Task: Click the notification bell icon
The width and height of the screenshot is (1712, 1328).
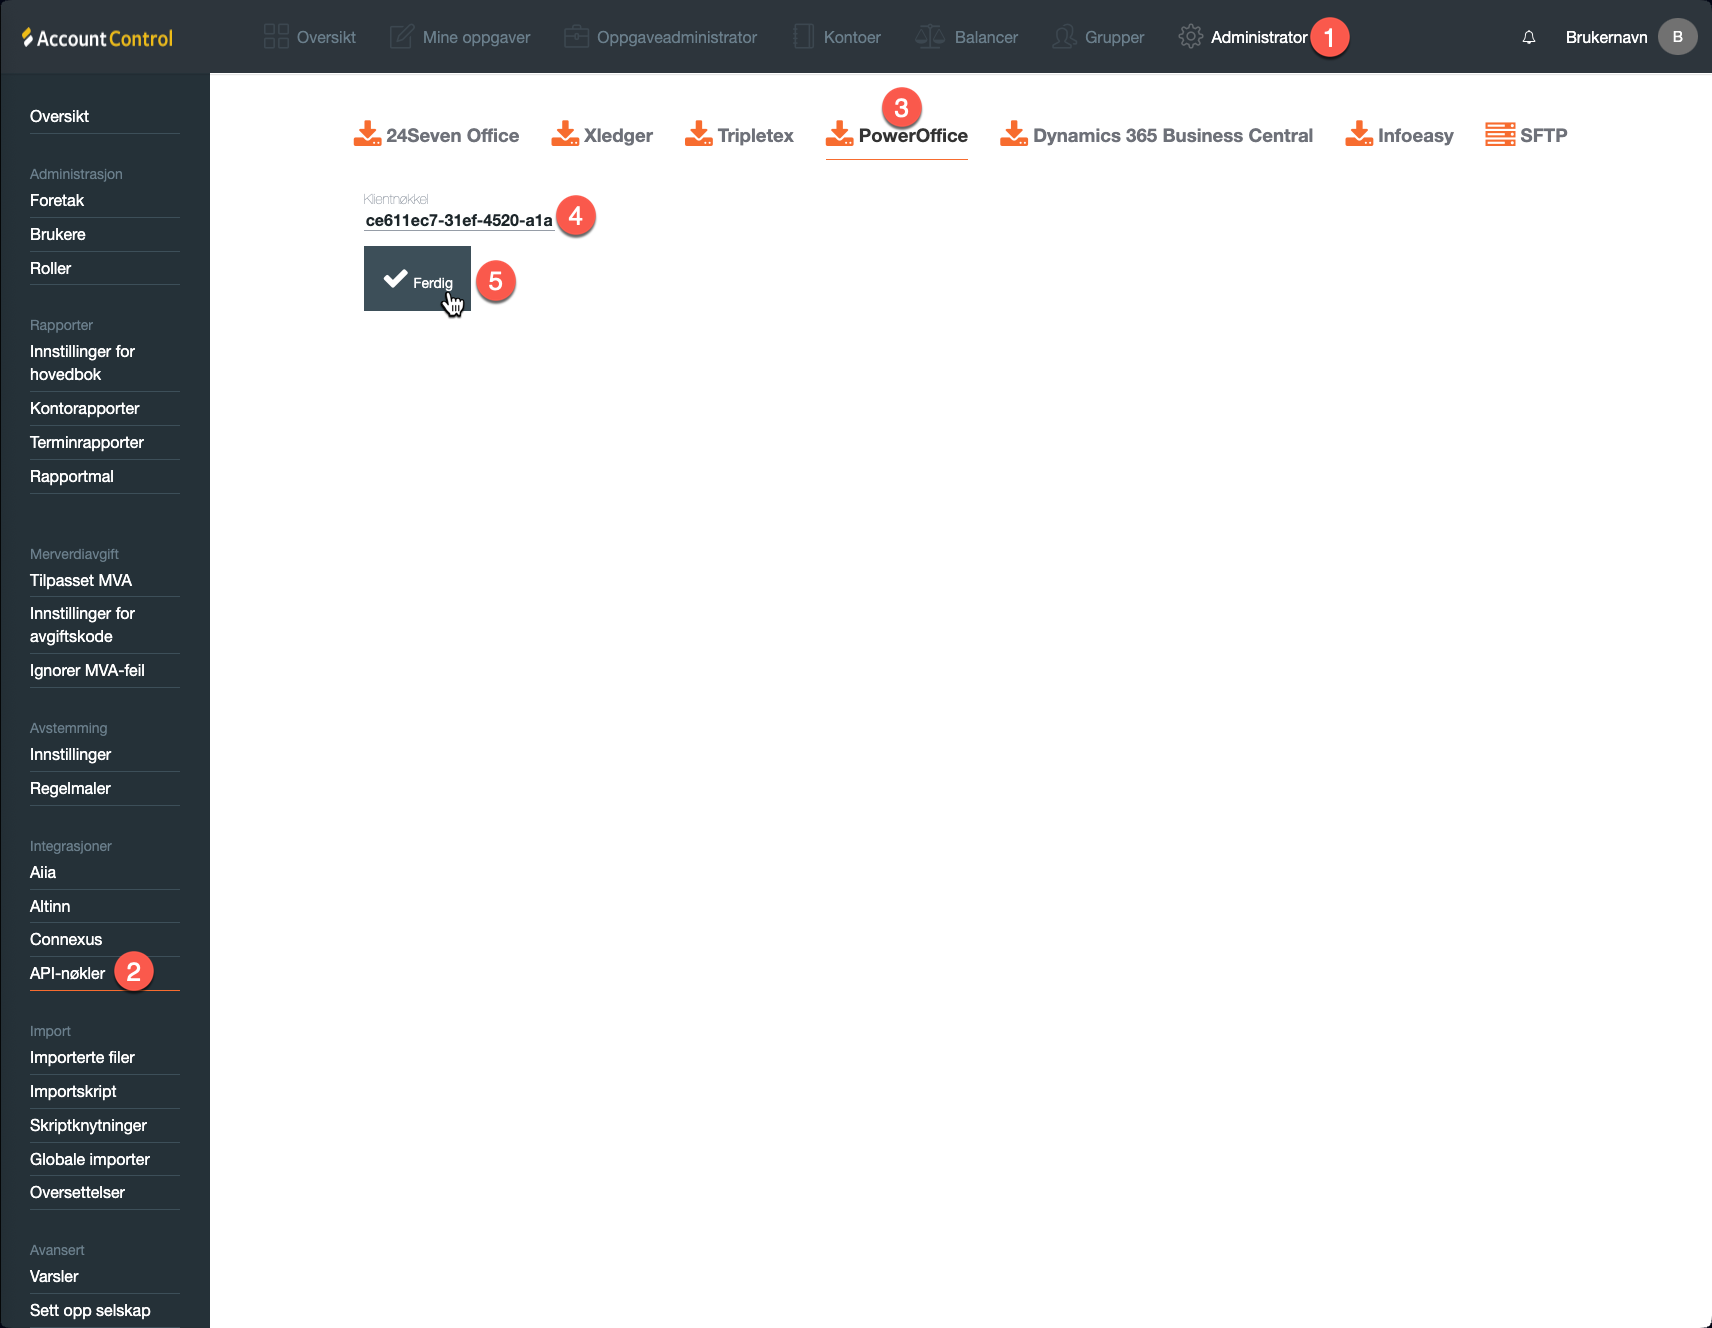Action: 1528,37
